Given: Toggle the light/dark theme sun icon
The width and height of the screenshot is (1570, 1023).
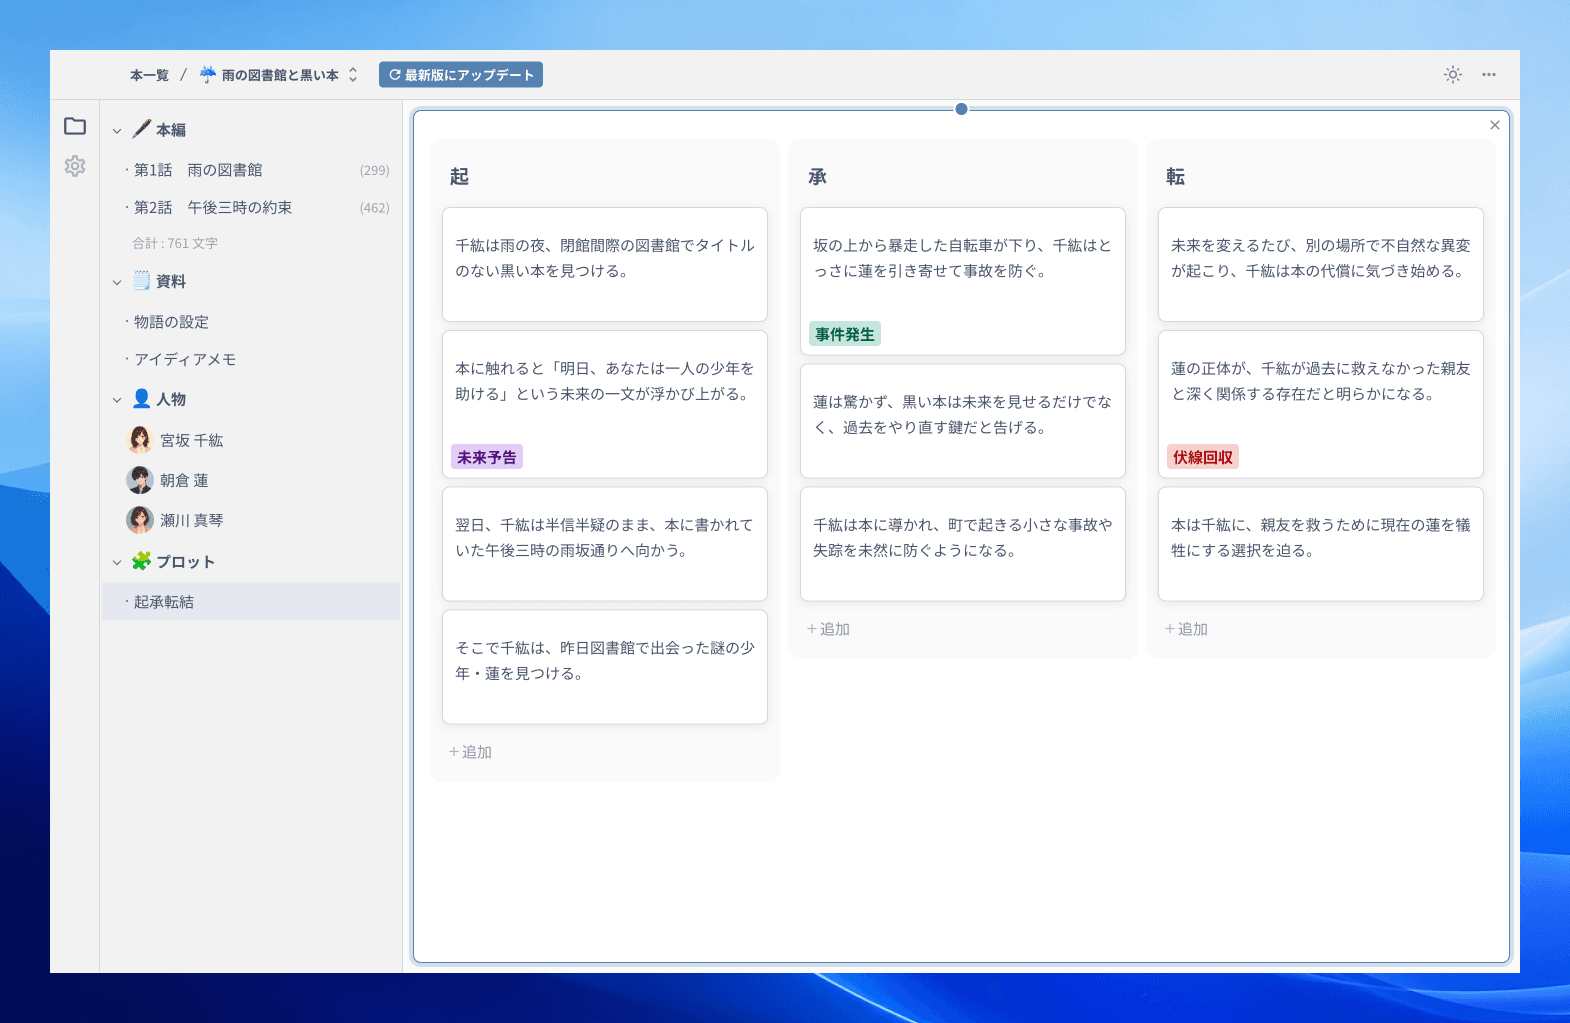Looking at the screenshot, I should pyautogui.click(x=1453, y=75).
